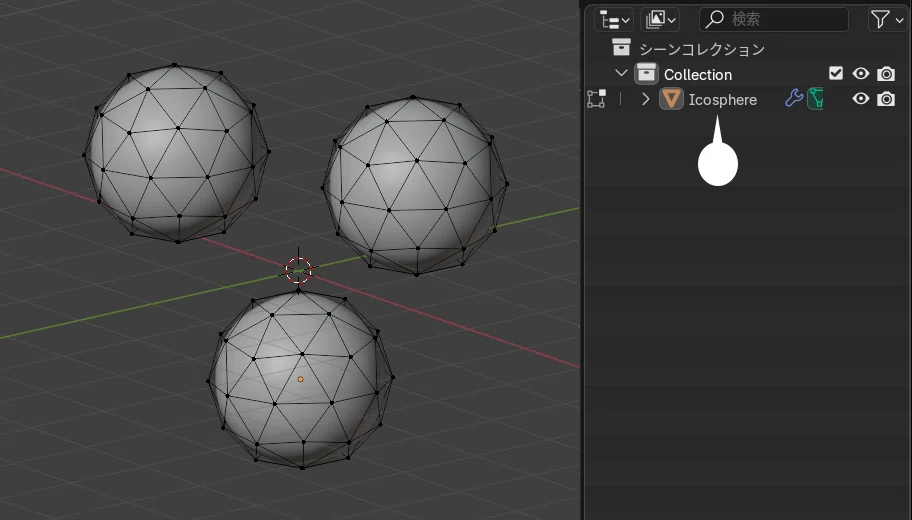This screenshot has height=520, width=912.
Task: Hide Collection in viewport via eye icon
Action: (x=861, y=73)
